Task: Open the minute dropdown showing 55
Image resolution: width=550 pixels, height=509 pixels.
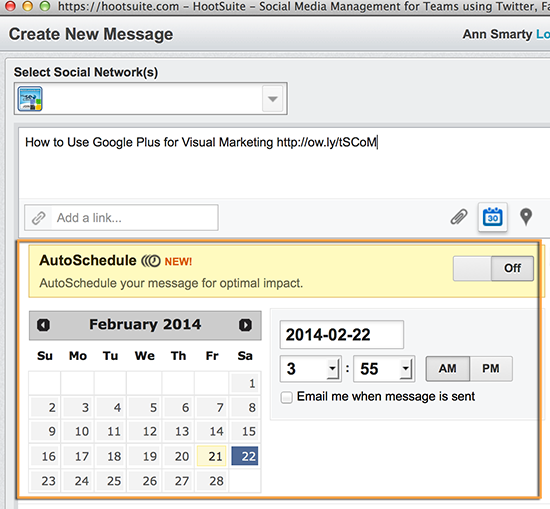Action: click(384, 369)
